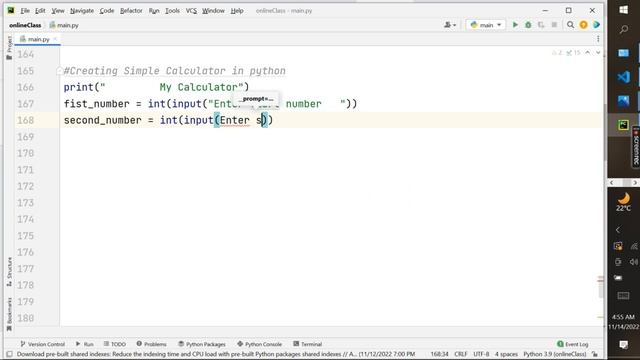Change 4 spaces indent setting
The height and width of the screenshot is (360, 640).
506,354
